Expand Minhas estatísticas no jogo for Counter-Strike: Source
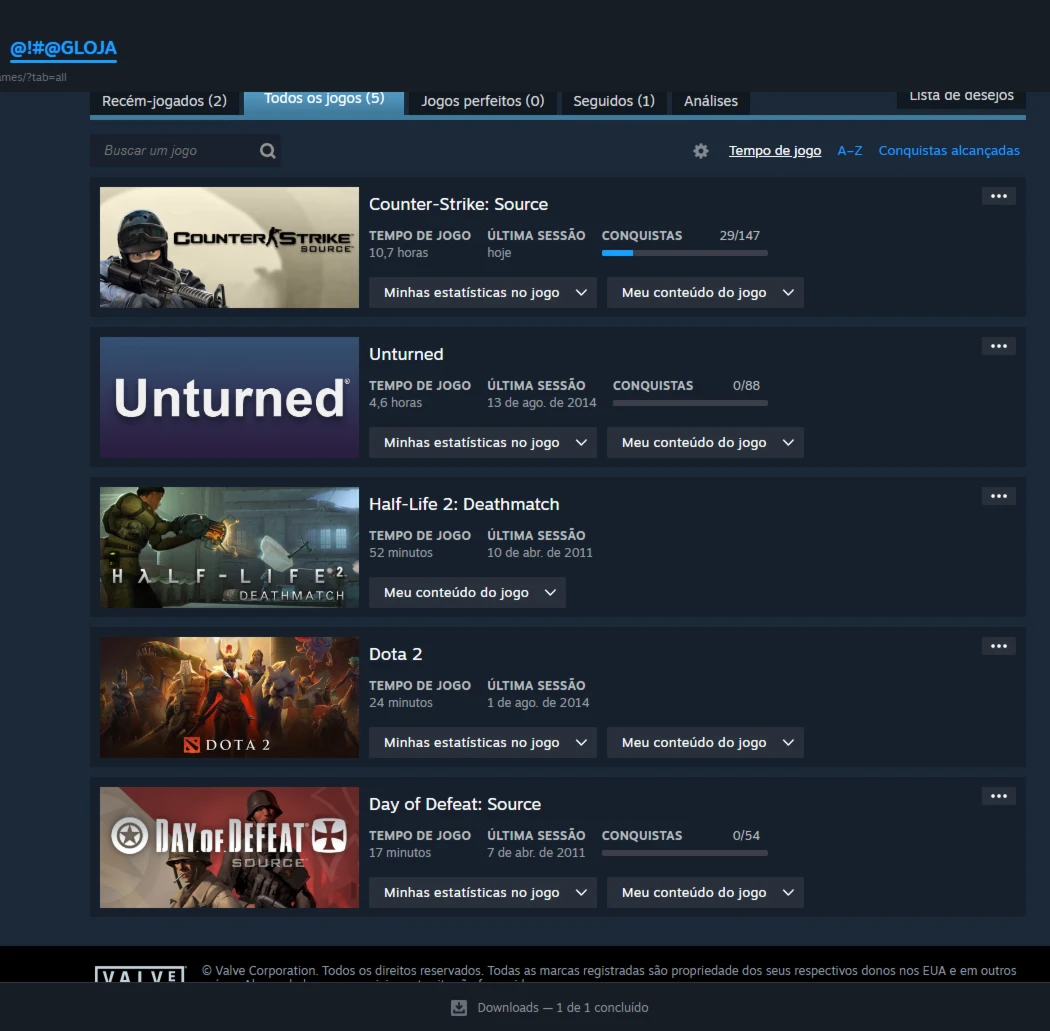 [483, 293]
